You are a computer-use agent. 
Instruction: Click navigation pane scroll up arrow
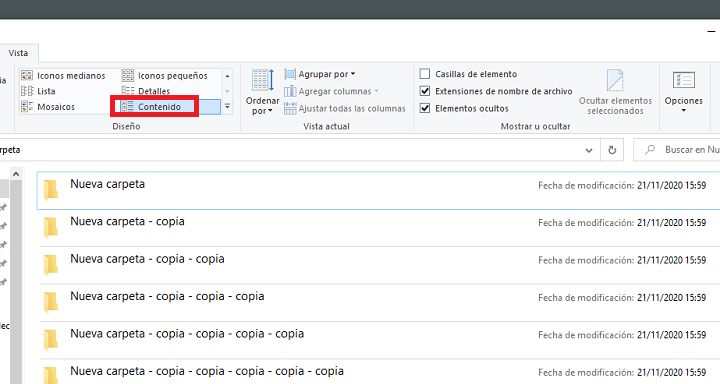click(x=16, y=174)
